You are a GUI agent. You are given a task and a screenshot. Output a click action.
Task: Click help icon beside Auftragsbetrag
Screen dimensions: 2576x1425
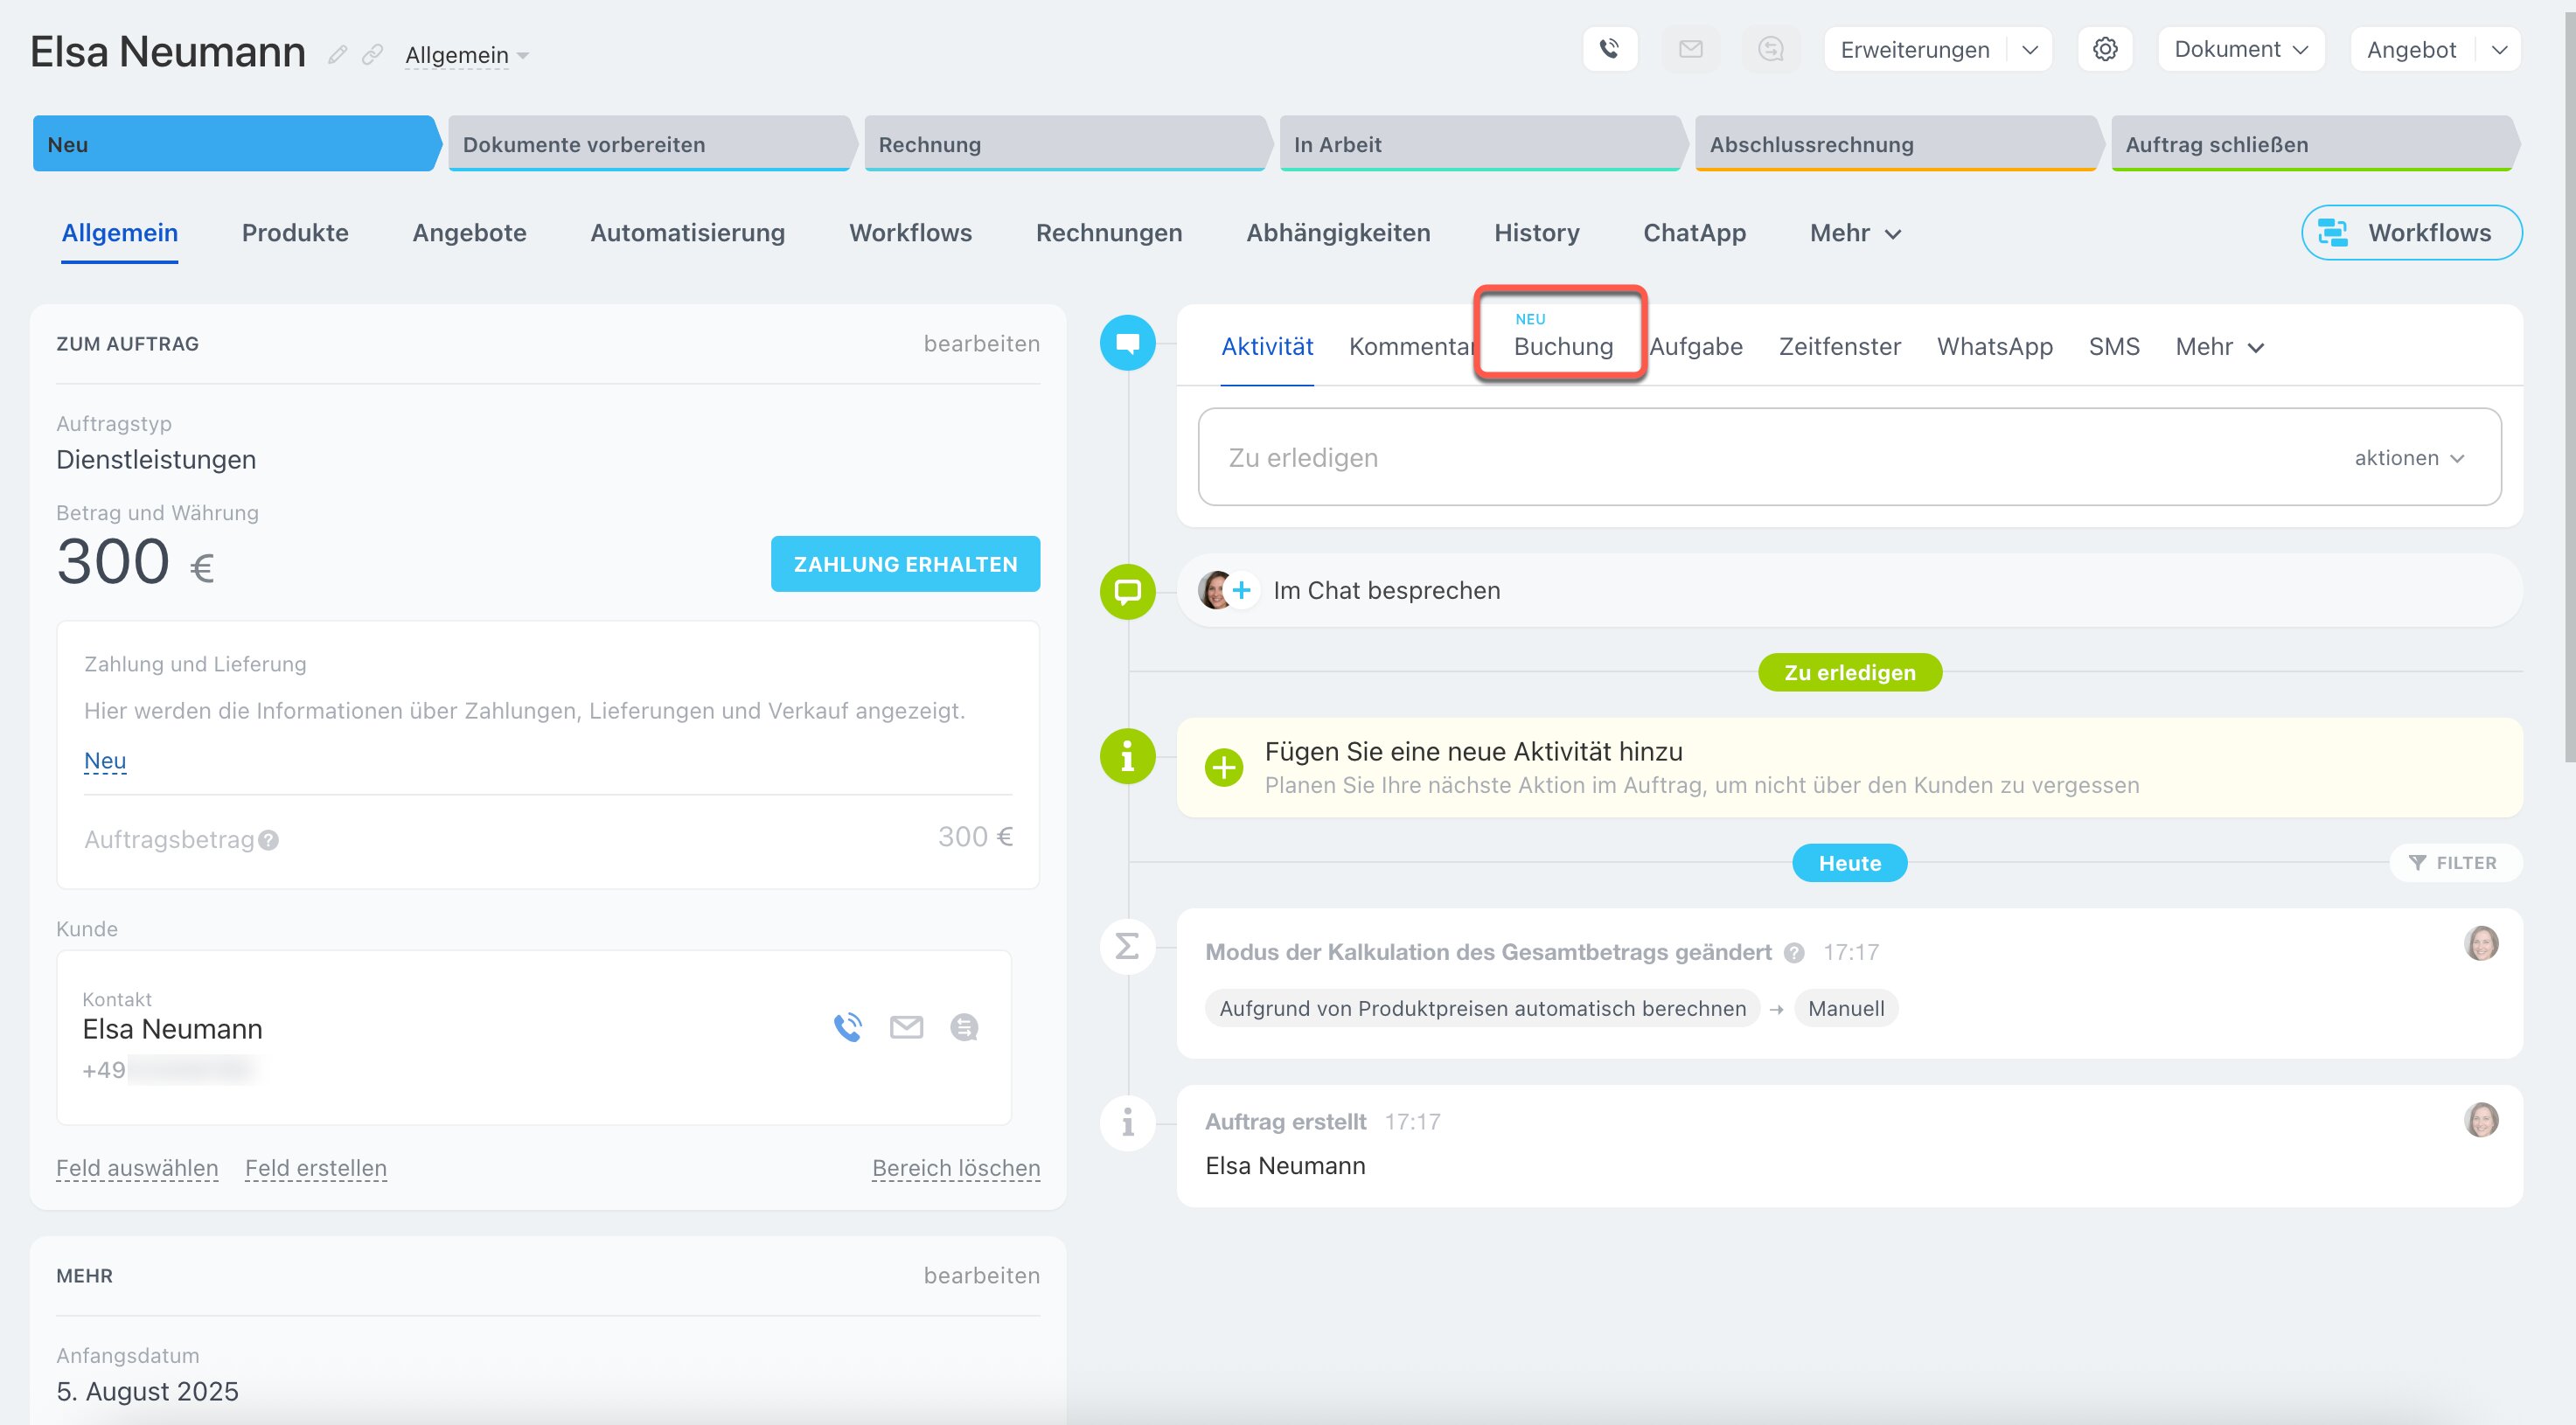pos(268,840)
